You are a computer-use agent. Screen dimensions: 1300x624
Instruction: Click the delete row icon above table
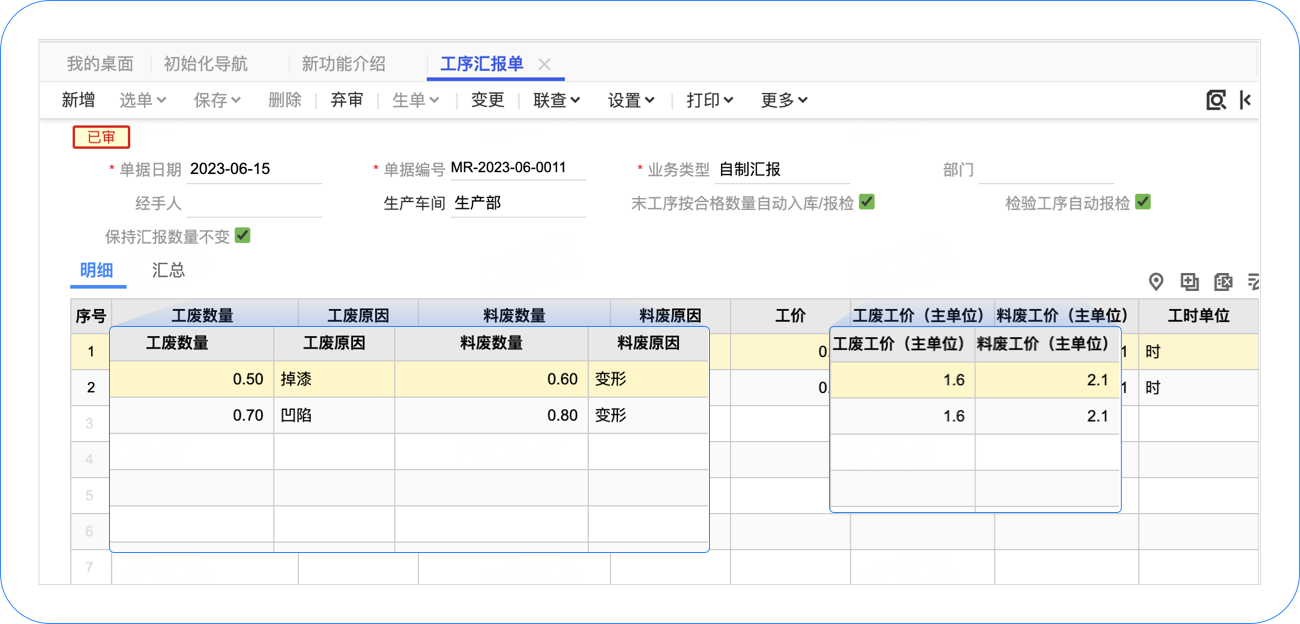pos(1222,282)
